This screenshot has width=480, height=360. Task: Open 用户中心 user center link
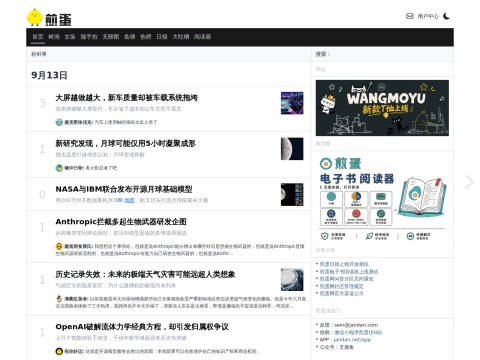428,16
